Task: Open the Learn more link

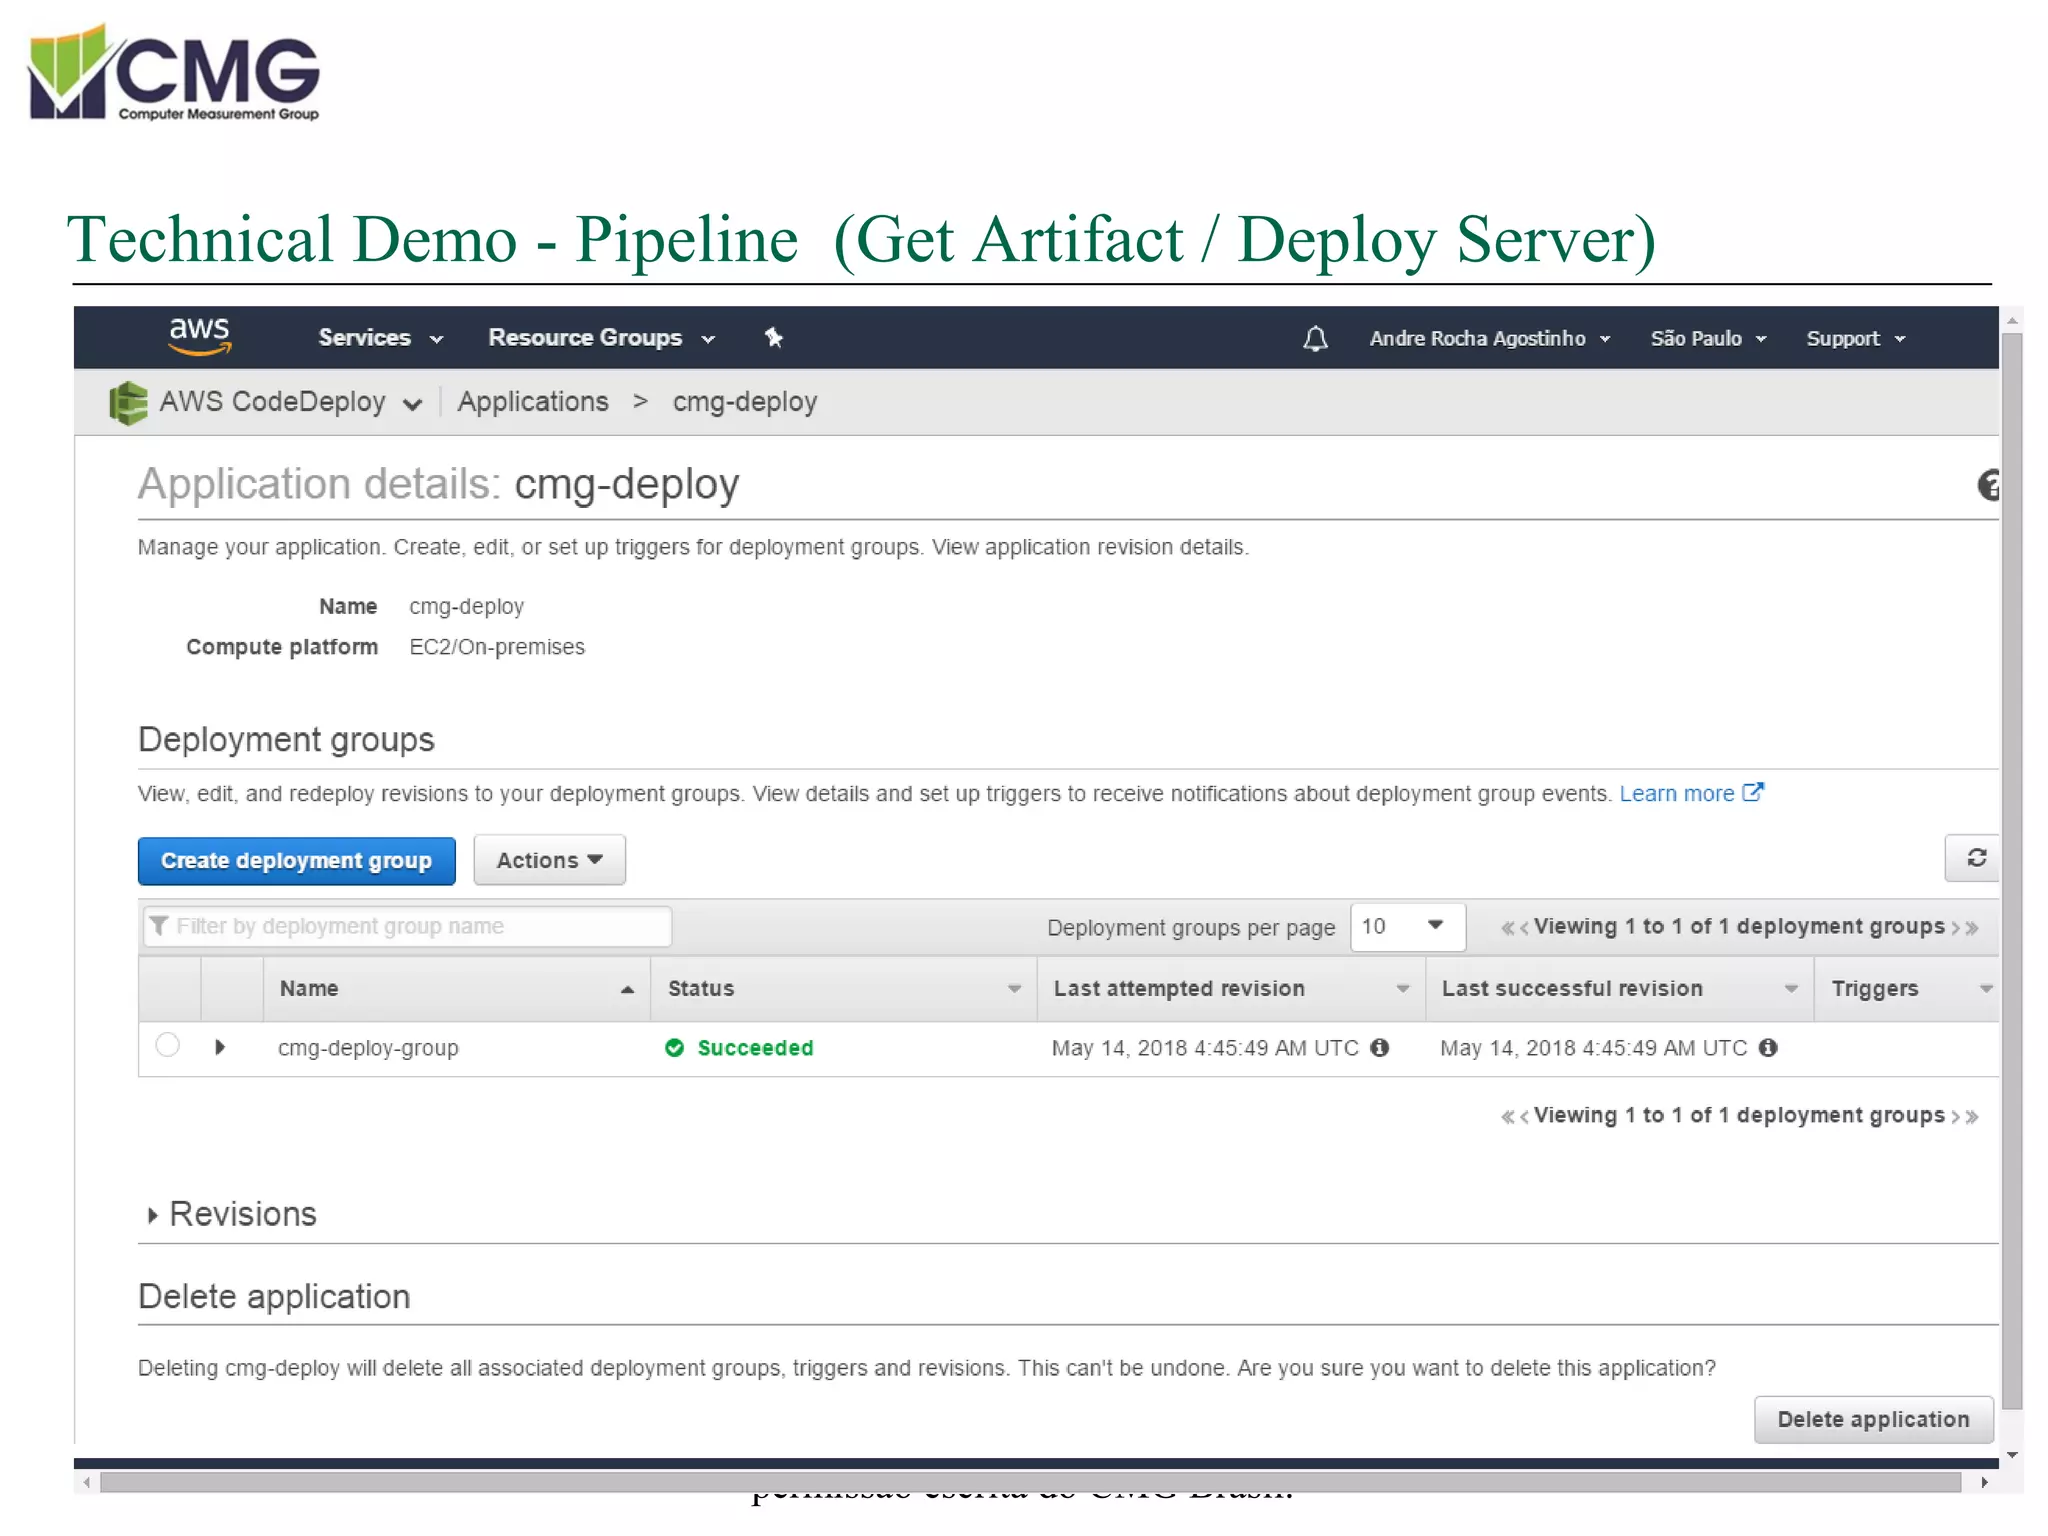Action: 1676,794
